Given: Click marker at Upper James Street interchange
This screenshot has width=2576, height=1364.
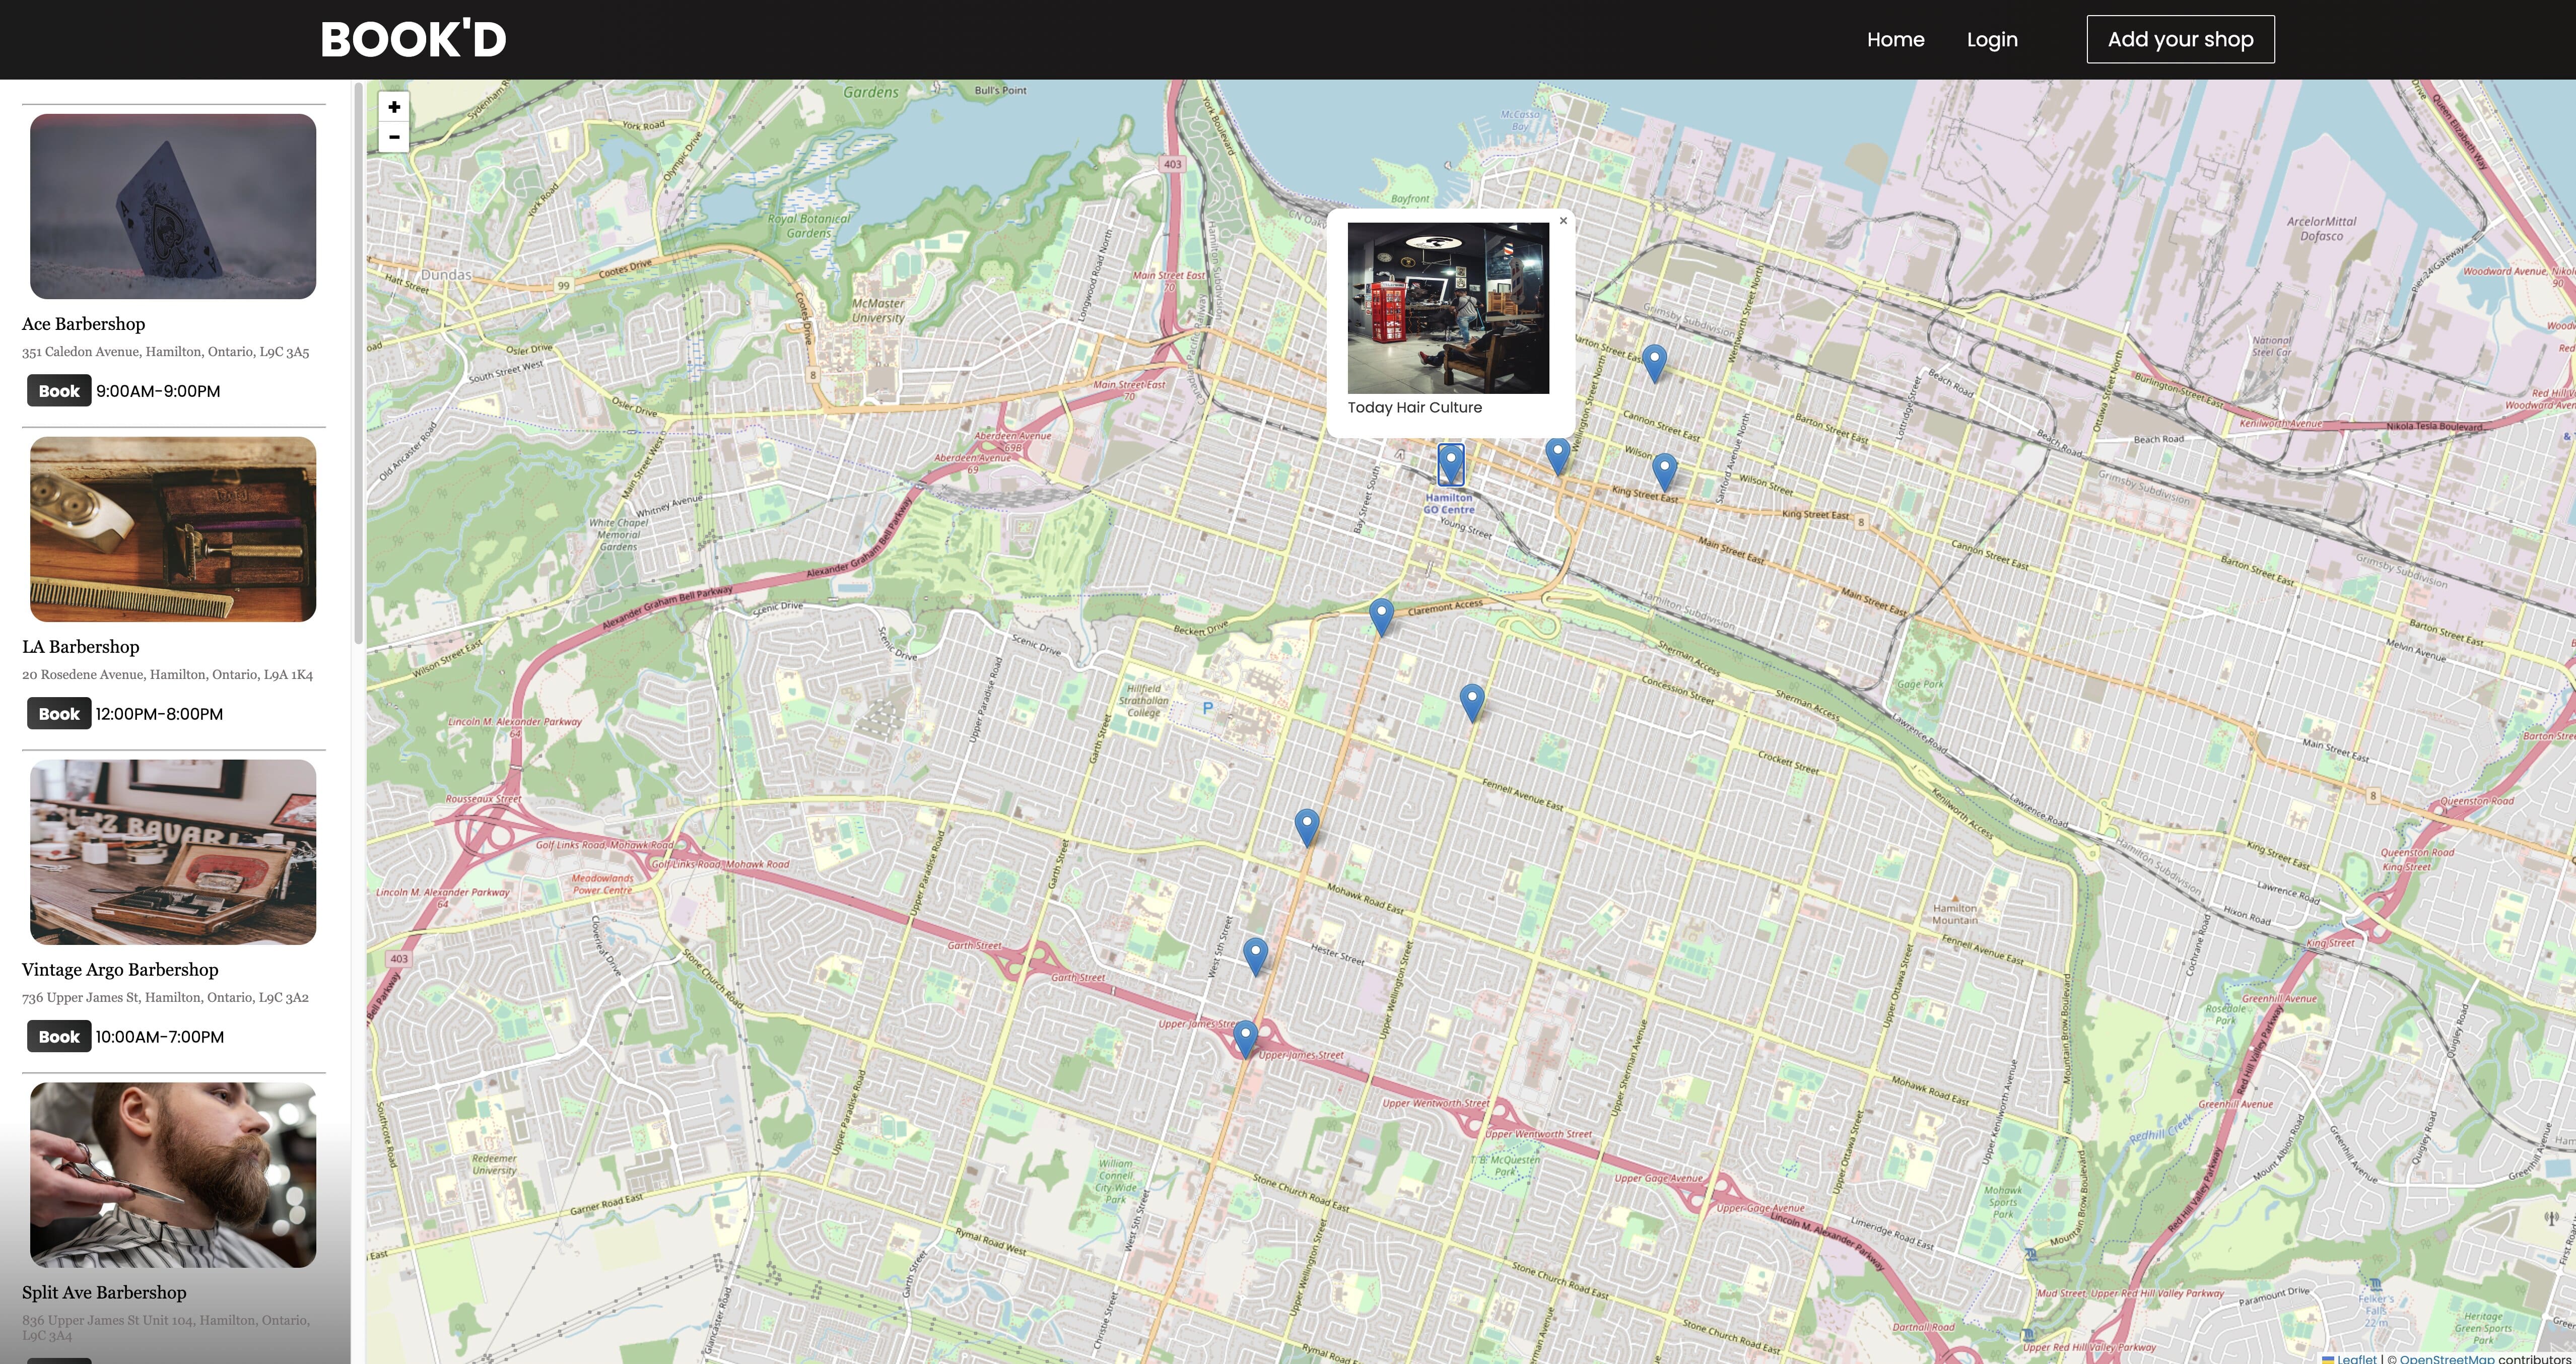Looking at the screenshot, I should point(1245,1038).
